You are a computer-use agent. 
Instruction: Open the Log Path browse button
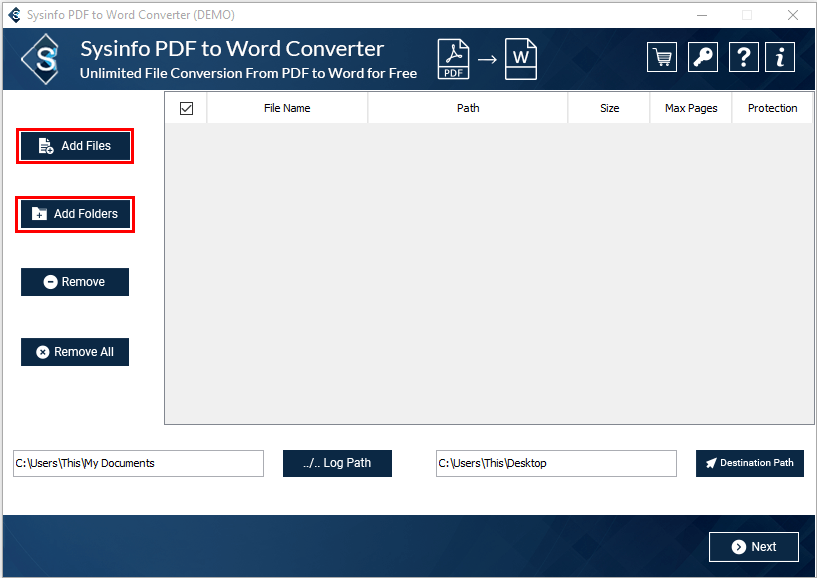(337, 463)
